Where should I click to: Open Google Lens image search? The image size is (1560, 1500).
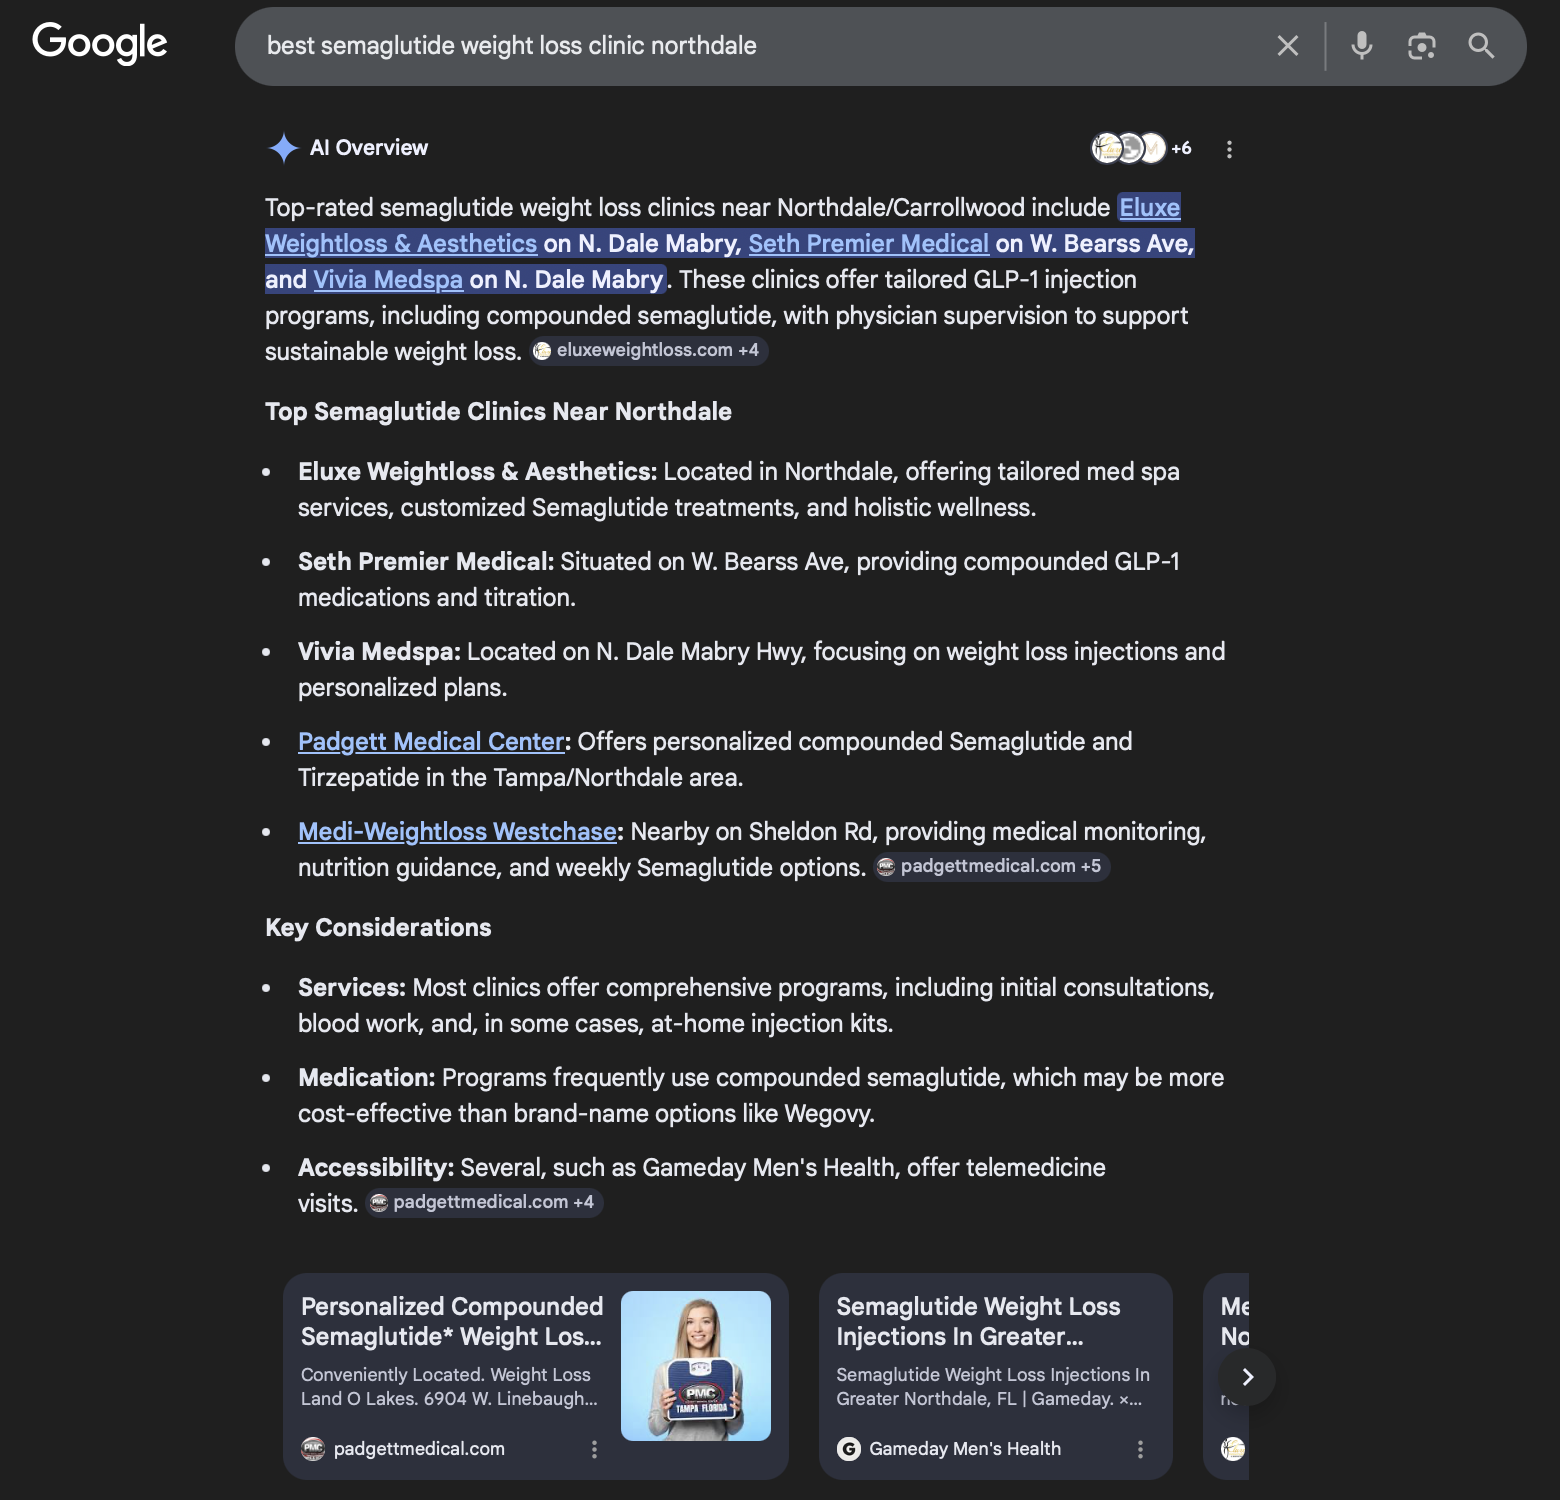pos(1421,46)
